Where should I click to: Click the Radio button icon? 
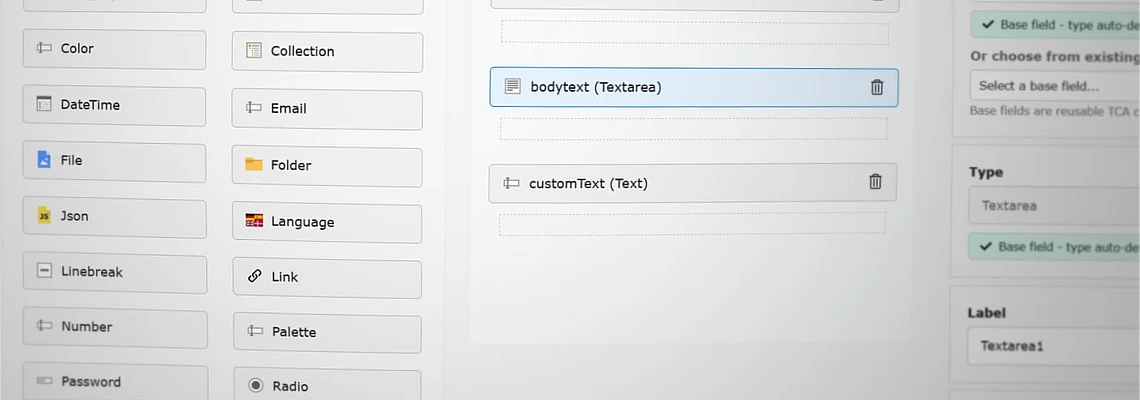tap(255, 385)
